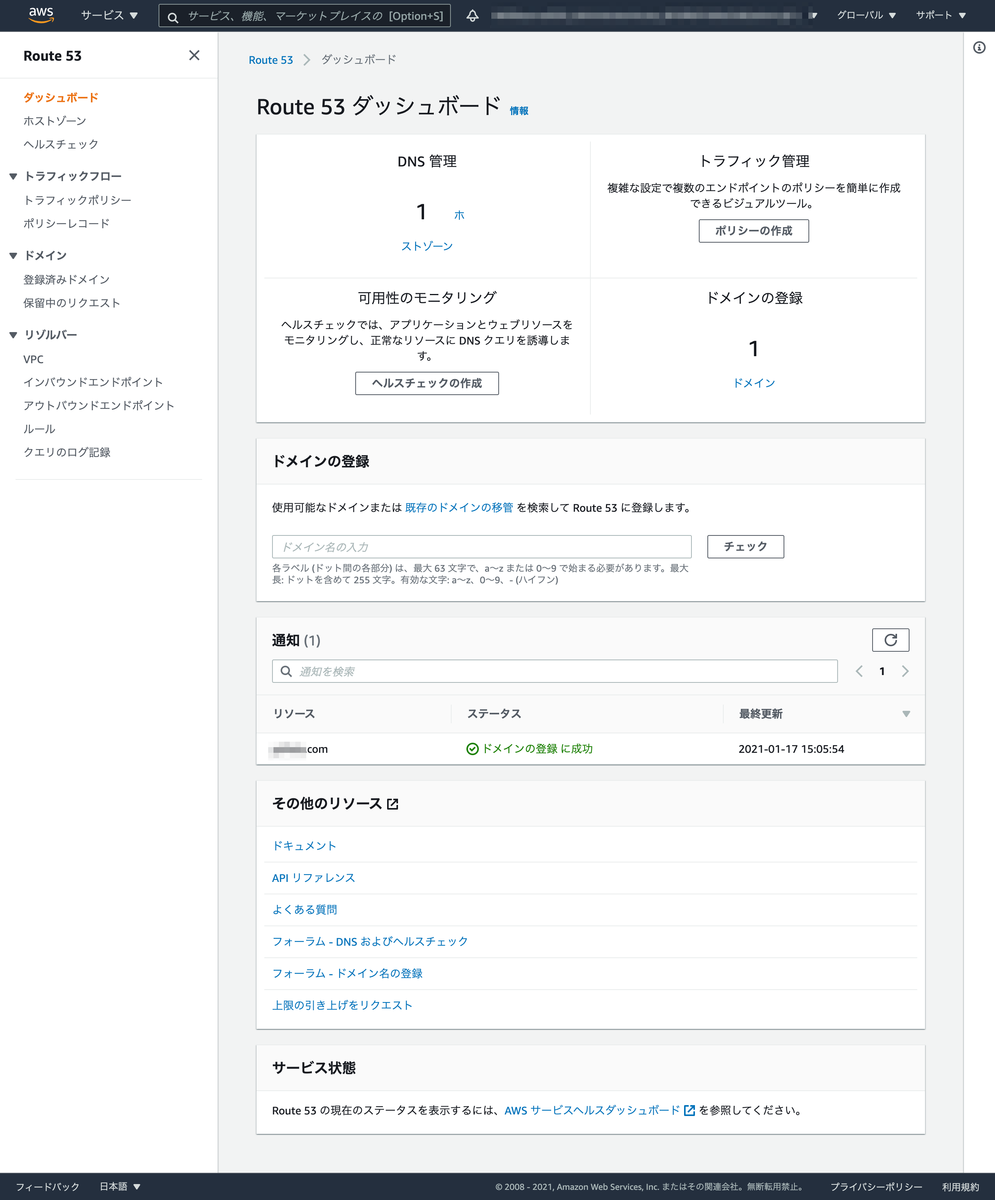Open the 情報 info link
995x1200 pixels.
519,111
